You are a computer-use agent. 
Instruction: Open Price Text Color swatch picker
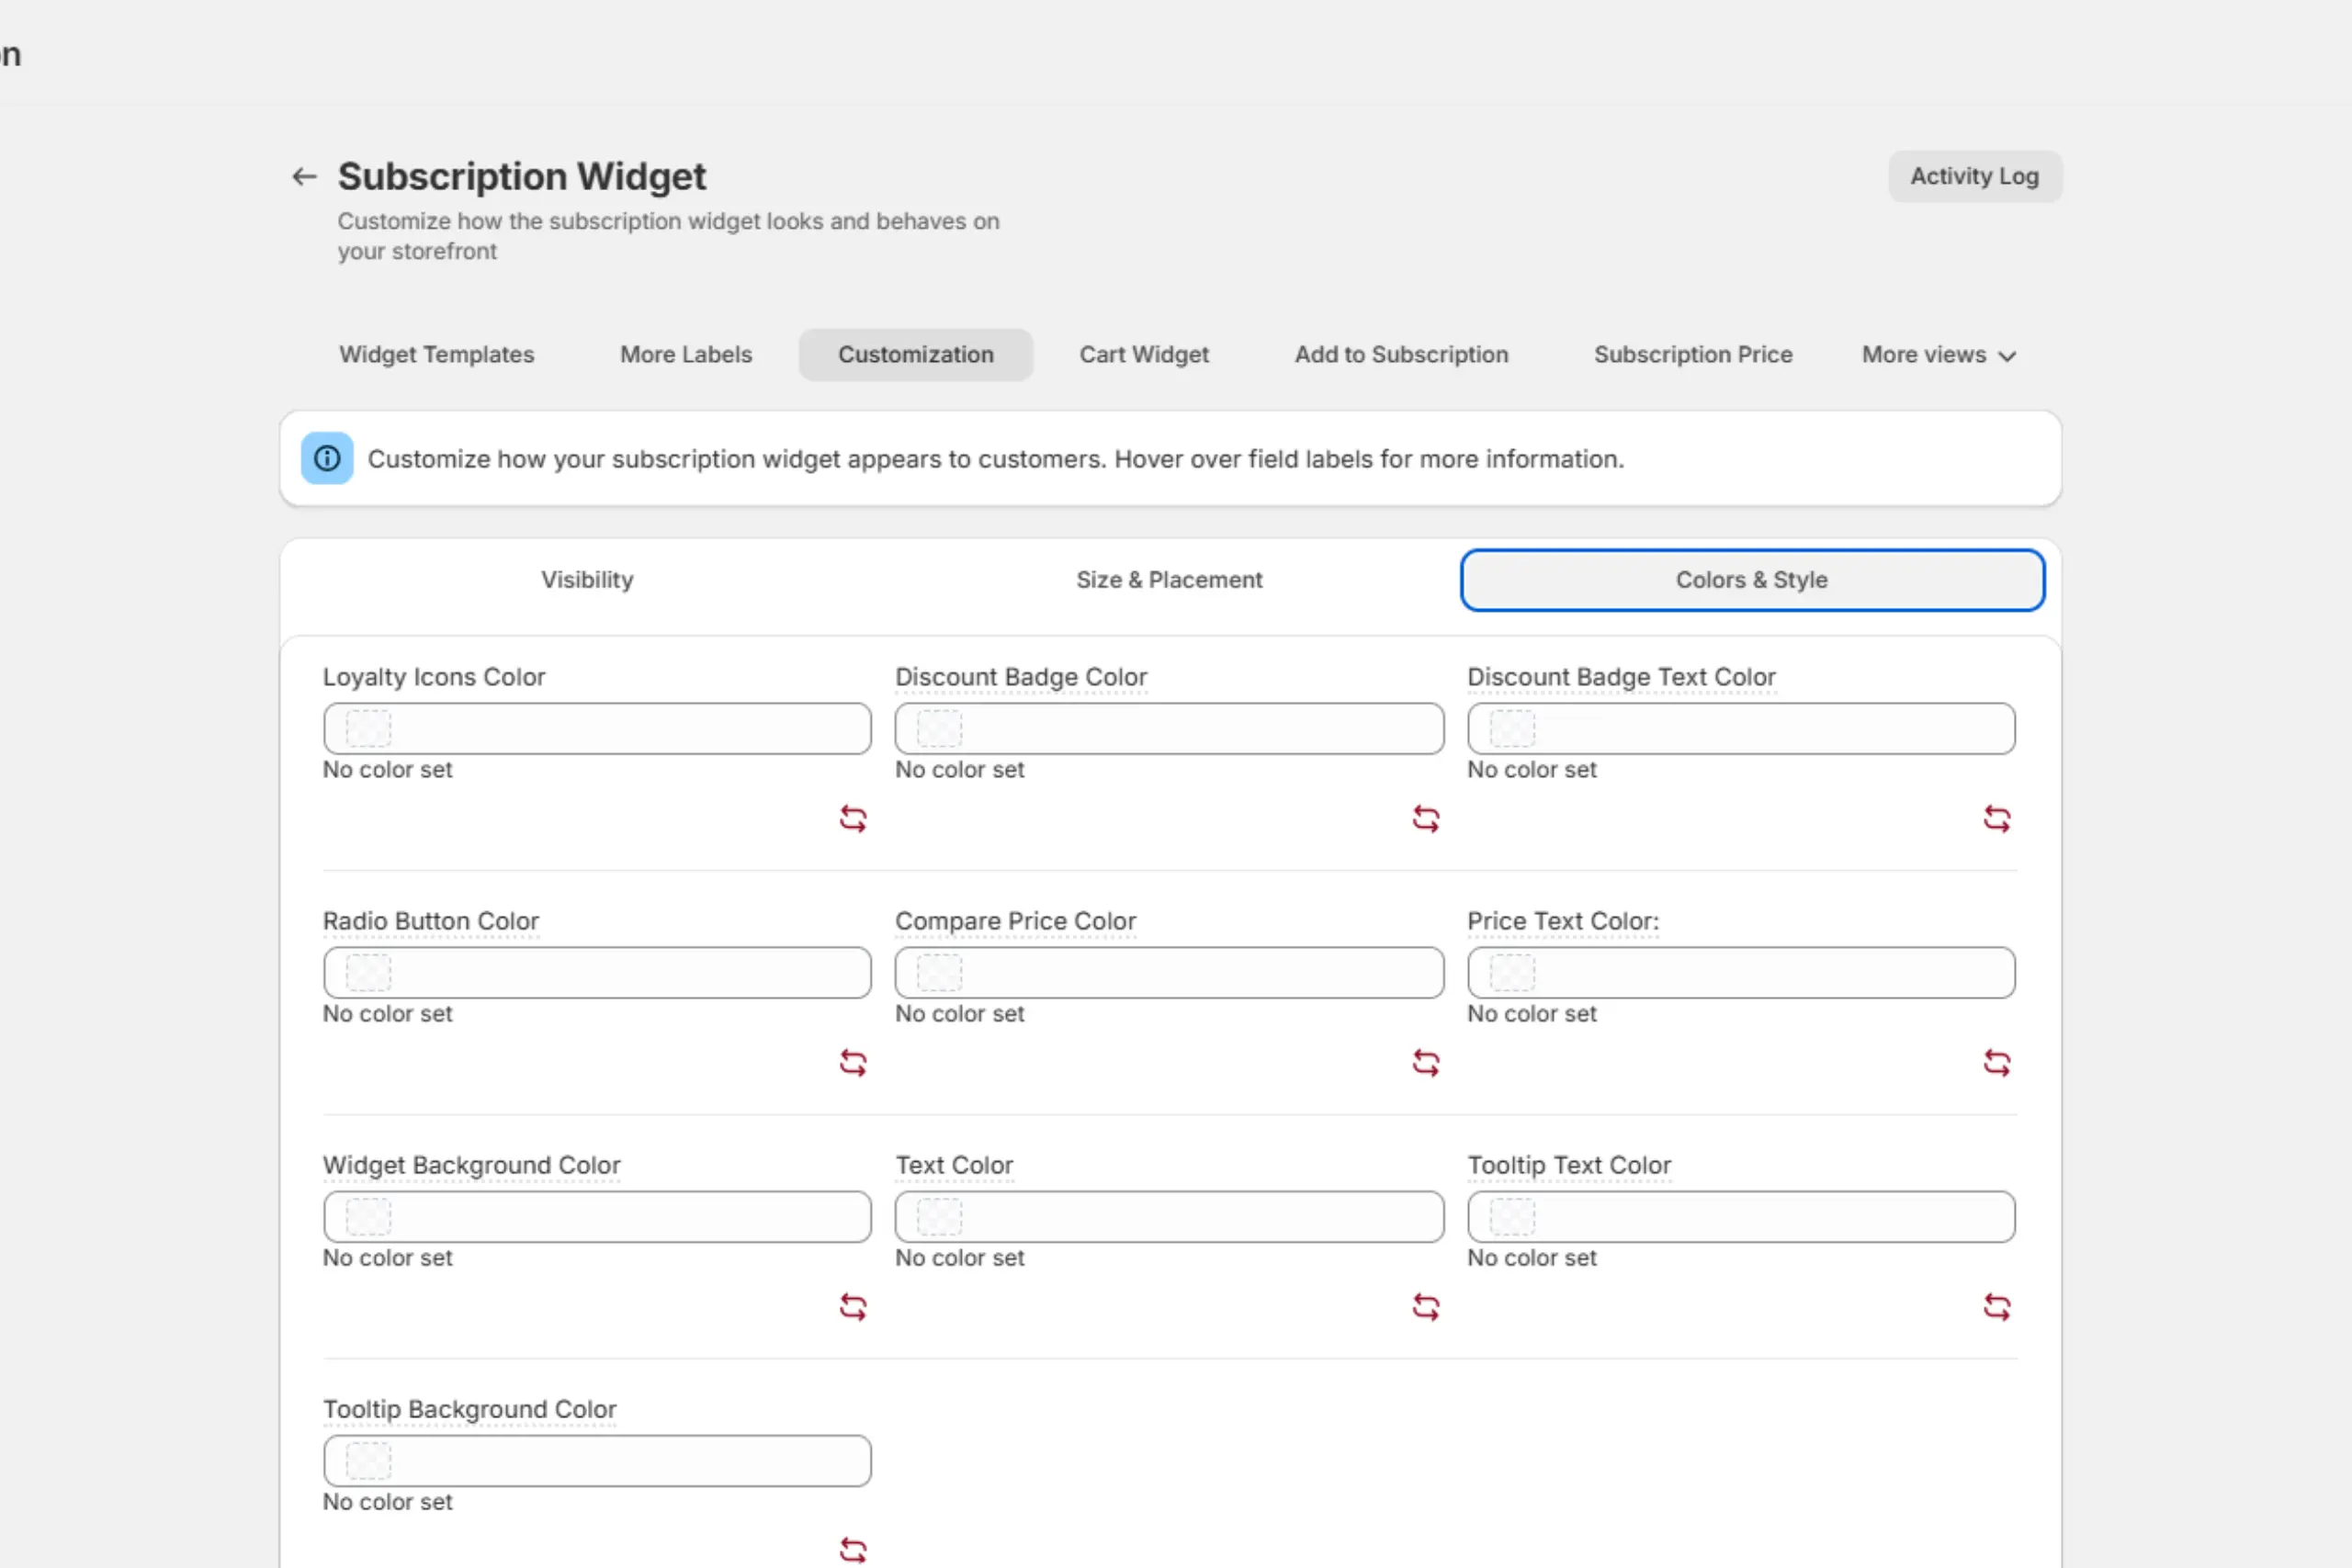1512,973
